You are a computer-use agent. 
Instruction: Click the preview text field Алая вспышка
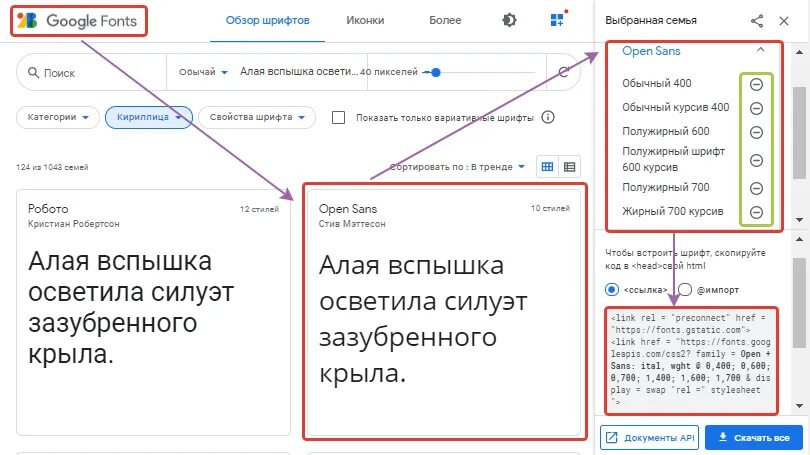(x=299, y=72)
